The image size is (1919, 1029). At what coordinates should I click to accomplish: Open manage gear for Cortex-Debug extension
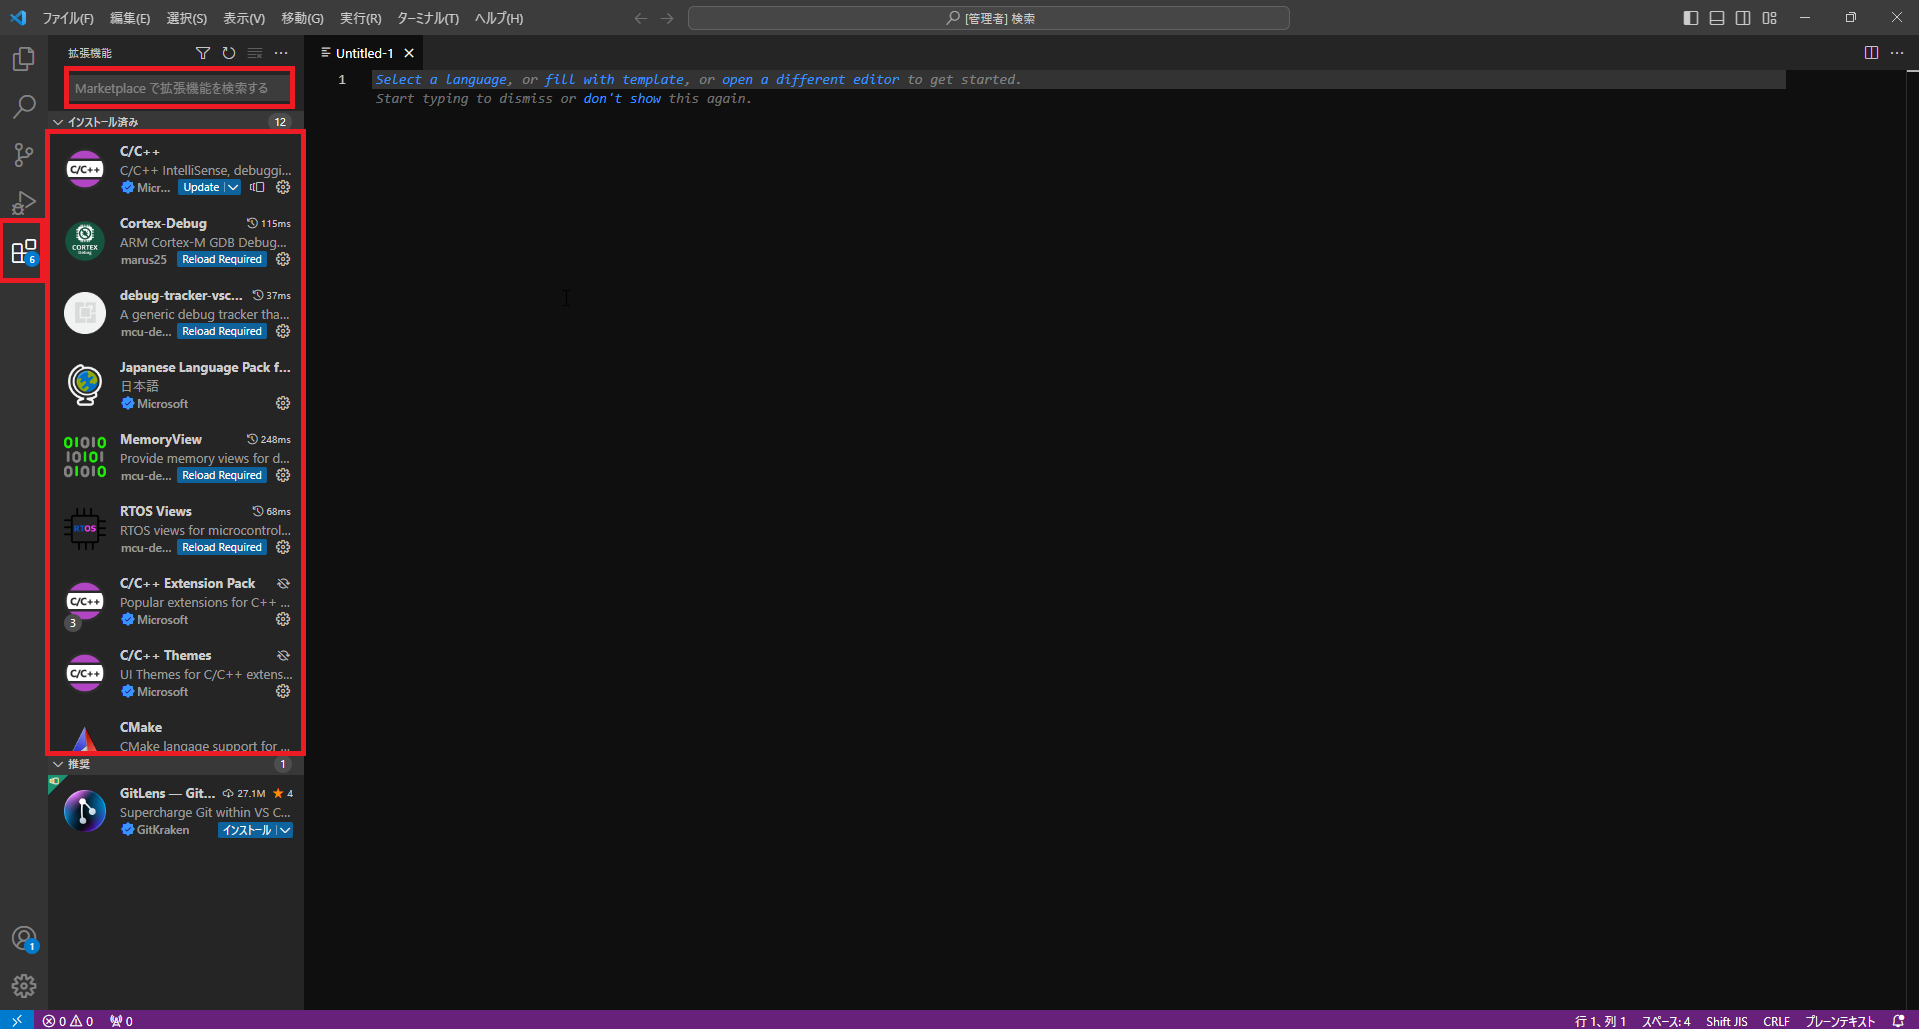283,259
